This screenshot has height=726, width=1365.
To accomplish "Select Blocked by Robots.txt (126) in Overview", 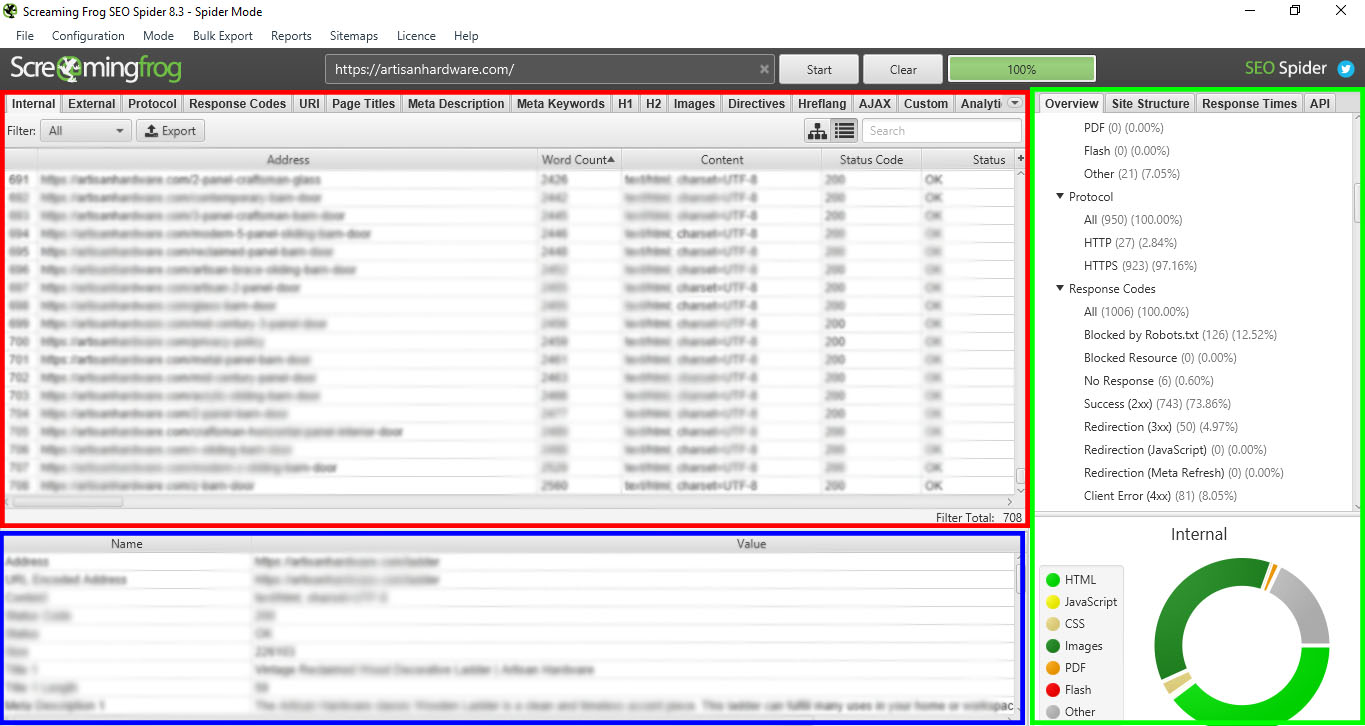I will click(x=1180, y=335).
